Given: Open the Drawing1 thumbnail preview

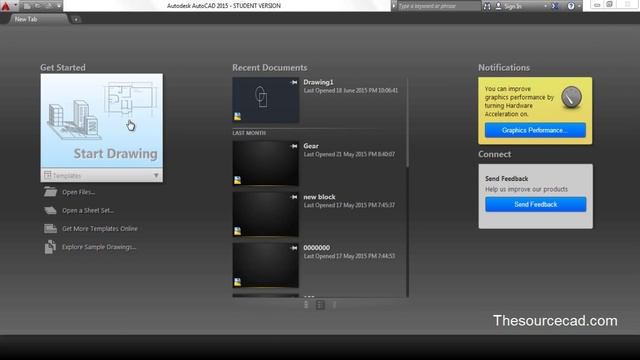Looking at the screenshot, I should 266,100.
